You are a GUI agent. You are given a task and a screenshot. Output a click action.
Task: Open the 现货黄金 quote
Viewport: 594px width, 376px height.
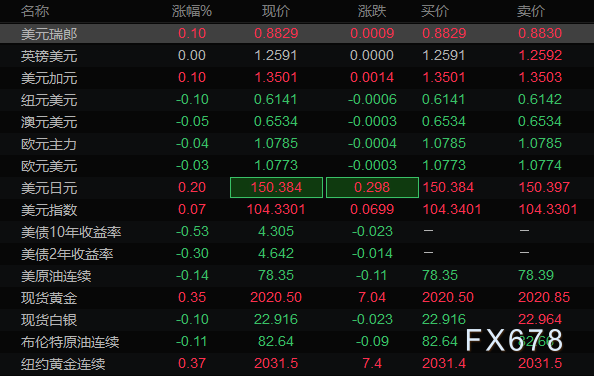(x=297, y=297)
